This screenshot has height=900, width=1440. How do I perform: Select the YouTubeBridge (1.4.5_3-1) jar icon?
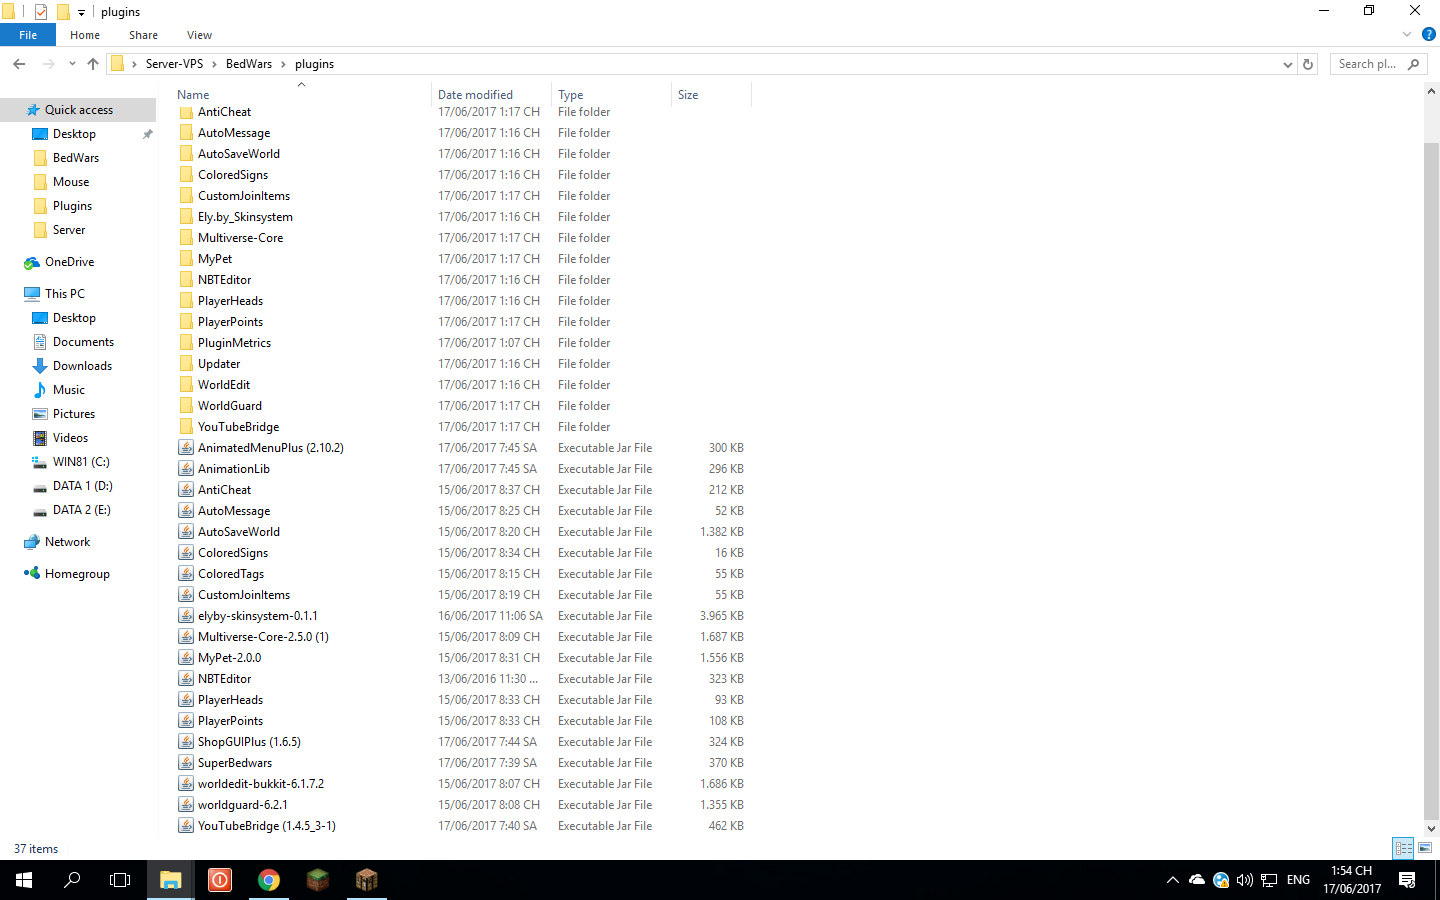(186, 826)
